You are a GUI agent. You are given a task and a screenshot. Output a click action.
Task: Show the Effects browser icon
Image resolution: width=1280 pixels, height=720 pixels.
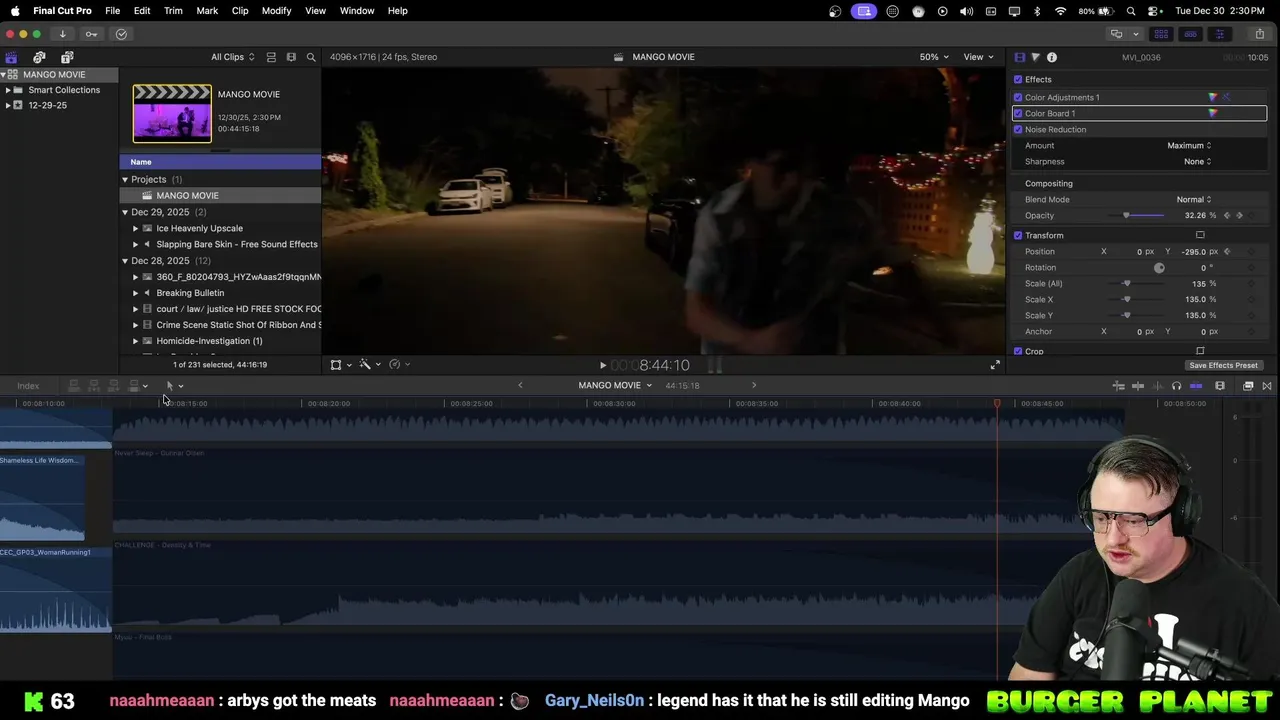click(1248, 386)
